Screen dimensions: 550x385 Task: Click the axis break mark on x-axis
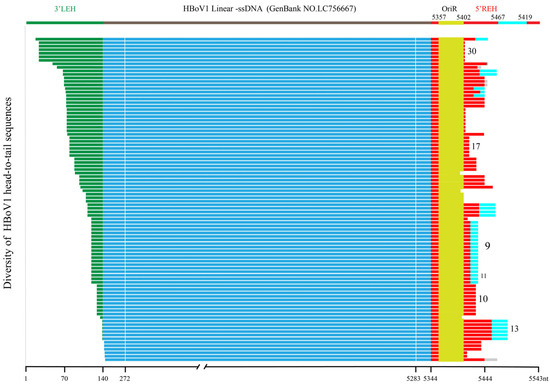pyautogui.click(x=201, y=367)
